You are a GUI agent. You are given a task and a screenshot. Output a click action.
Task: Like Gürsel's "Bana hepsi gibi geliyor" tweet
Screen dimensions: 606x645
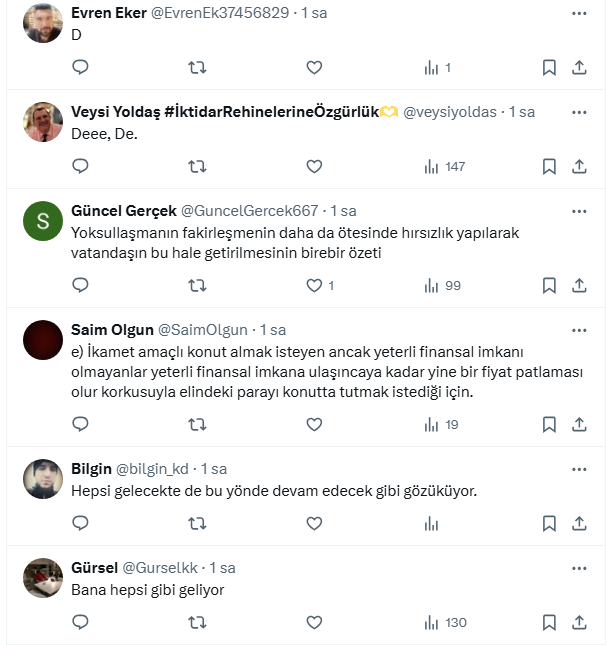[x=314, y=622]
